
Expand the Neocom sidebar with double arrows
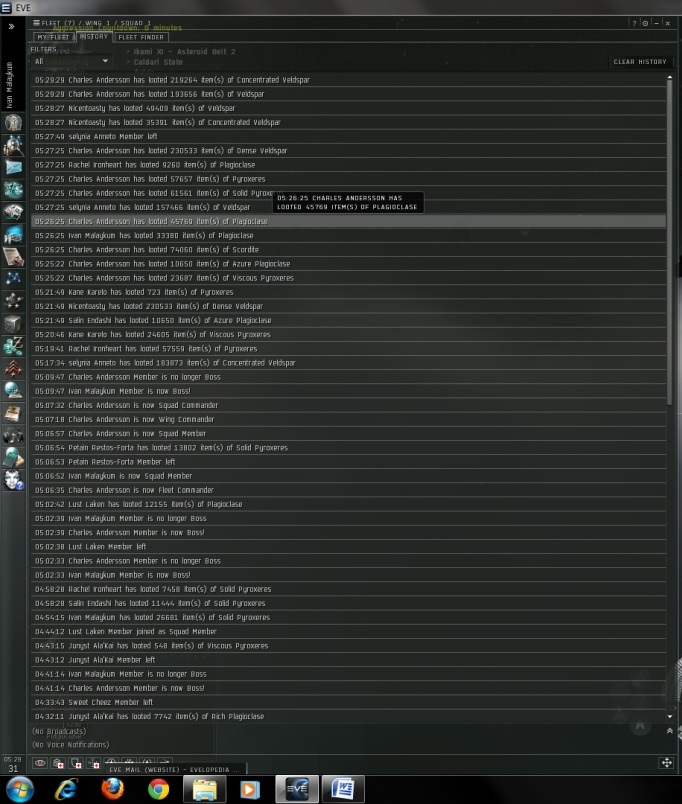(11, 26)
